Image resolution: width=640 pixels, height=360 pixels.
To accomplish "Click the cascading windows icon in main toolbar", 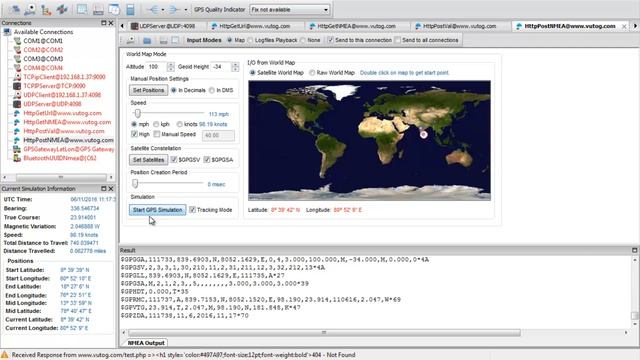I will tap(114, 9).
